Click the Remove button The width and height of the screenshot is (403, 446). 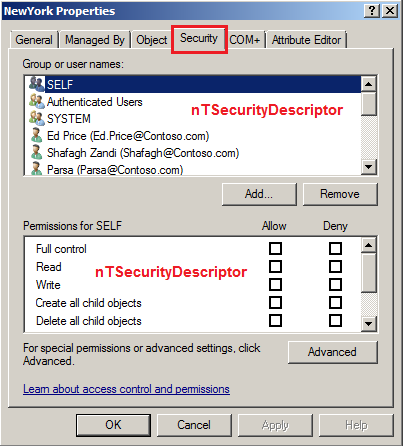pyautogui.click(x=340, y=194)
